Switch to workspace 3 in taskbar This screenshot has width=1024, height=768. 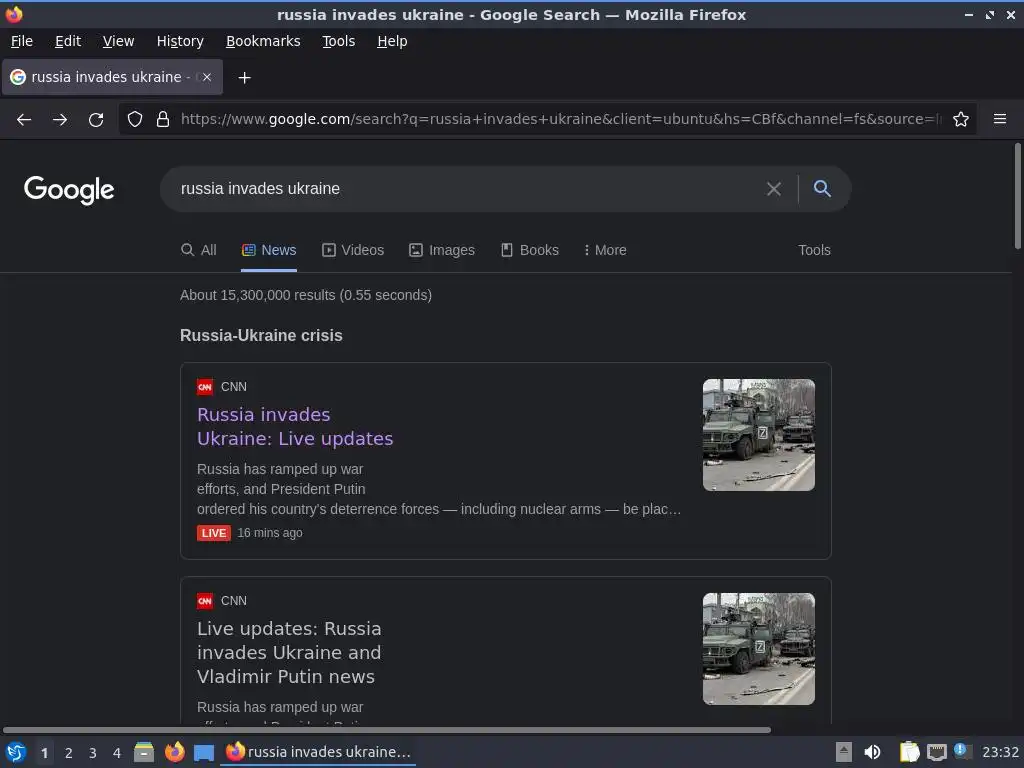point(93,753)
